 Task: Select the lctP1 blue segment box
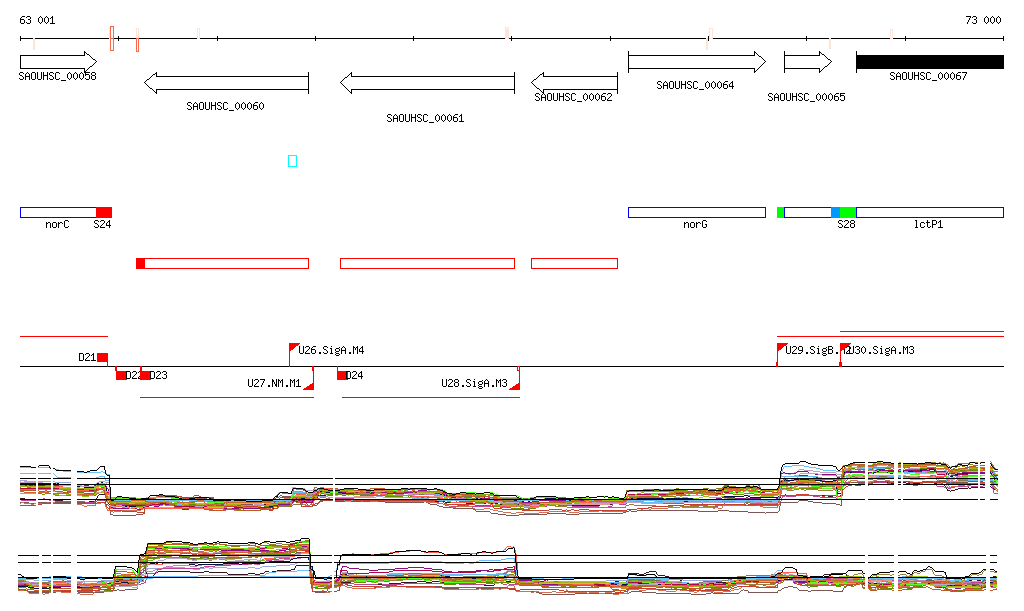tap(930, 212)
